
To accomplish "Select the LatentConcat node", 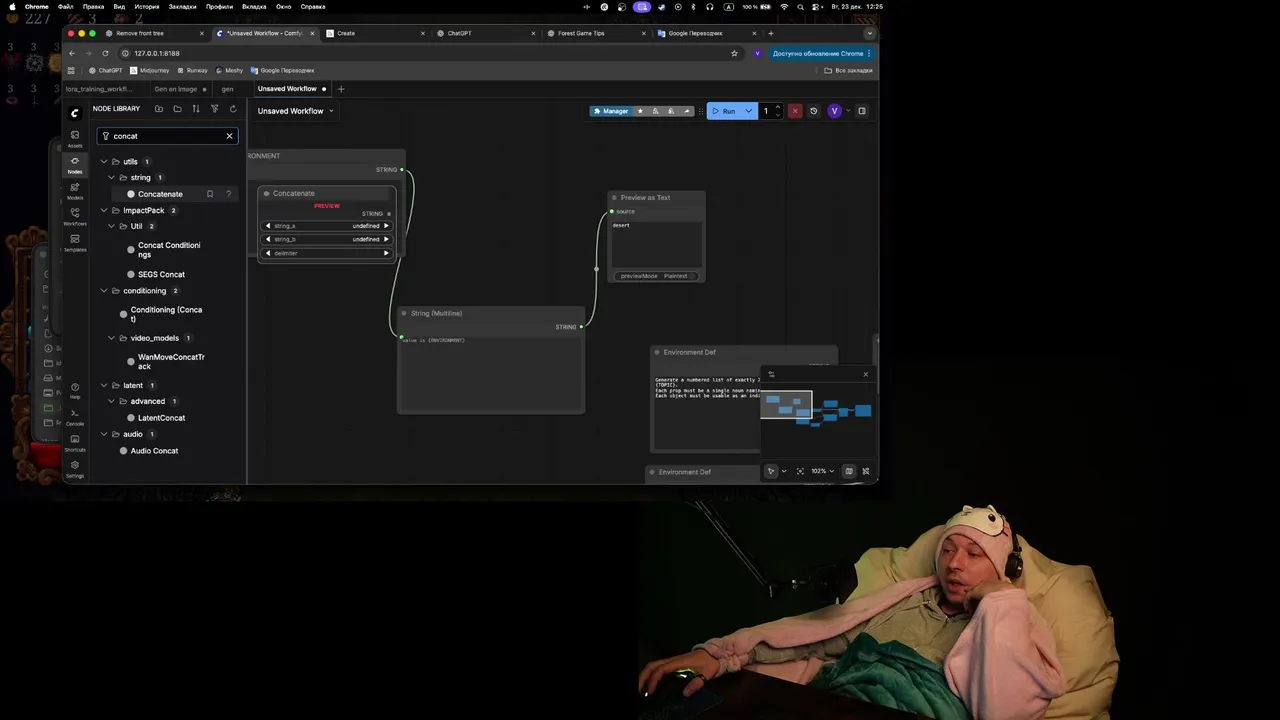I will point(161,418).
